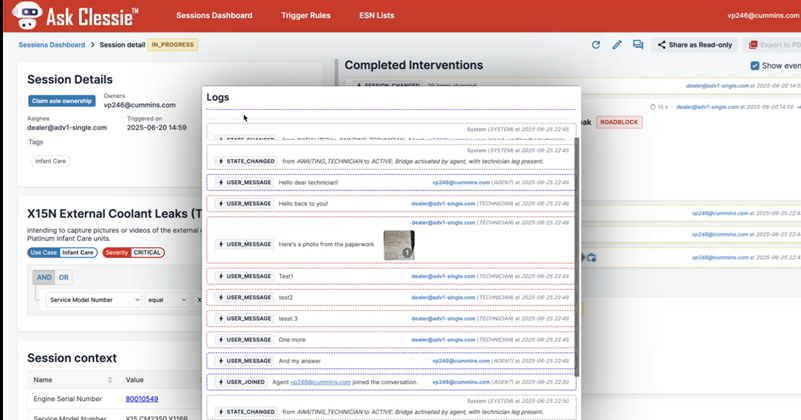Click the Ask Clessie robot logo
This screenshot has height=420, width=801.
tap(27, 15)
